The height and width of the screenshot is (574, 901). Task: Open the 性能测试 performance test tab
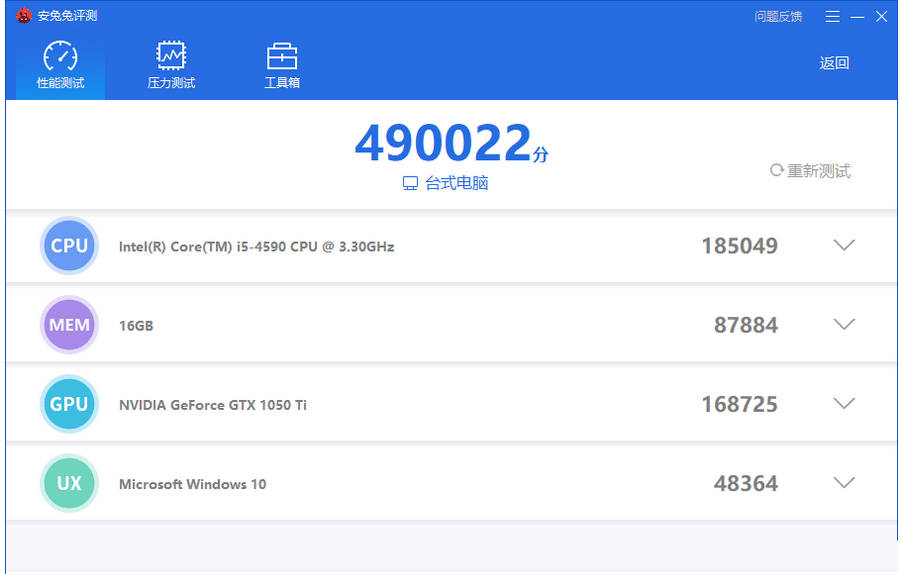[60, 66]
